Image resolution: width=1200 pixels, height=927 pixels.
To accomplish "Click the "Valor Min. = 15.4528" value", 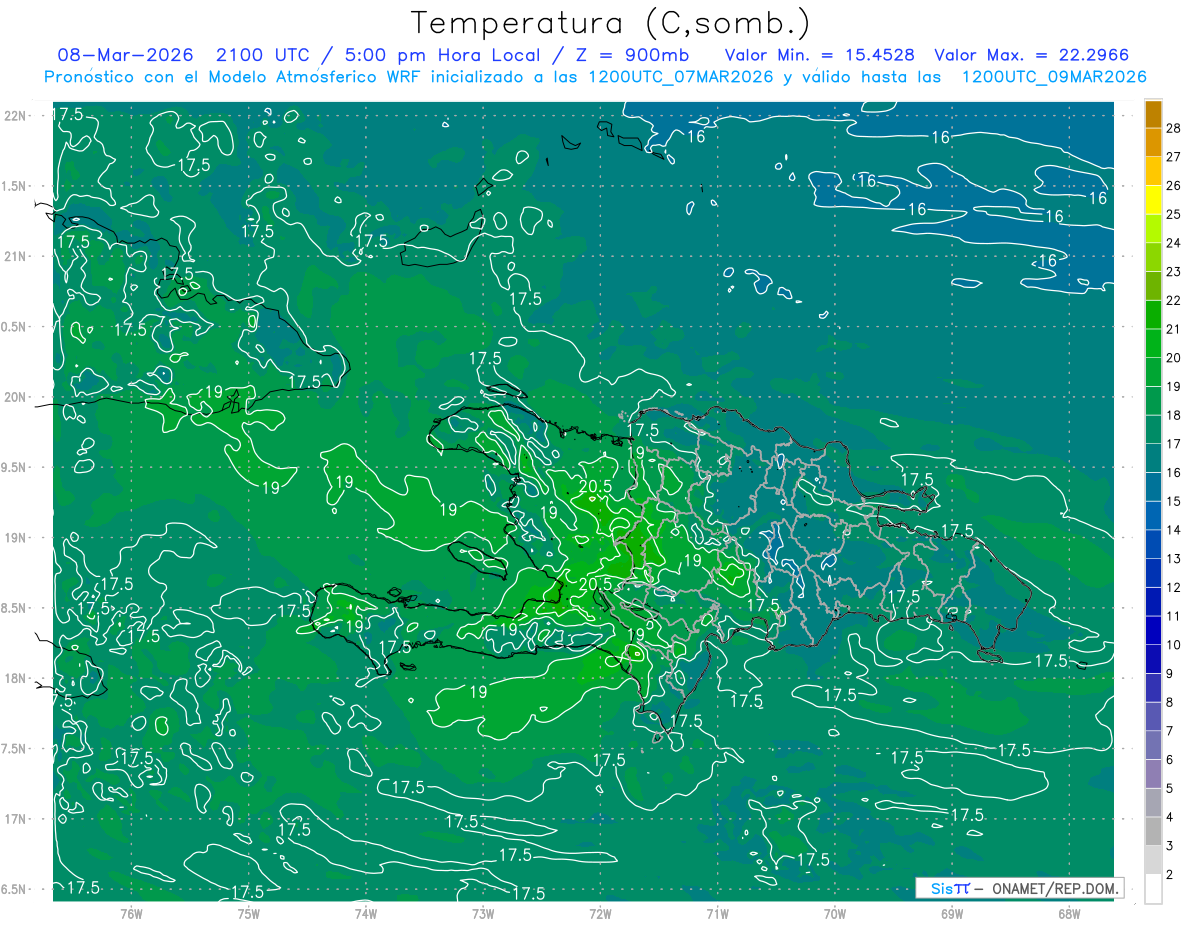I will tap(818, 55).
